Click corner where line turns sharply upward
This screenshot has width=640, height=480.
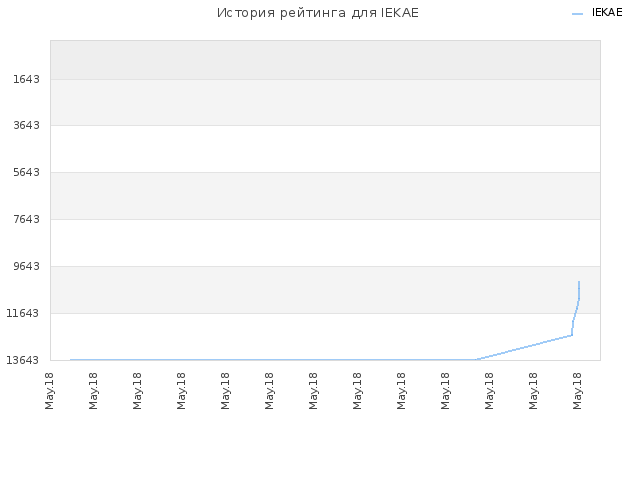tap(572, 335)
